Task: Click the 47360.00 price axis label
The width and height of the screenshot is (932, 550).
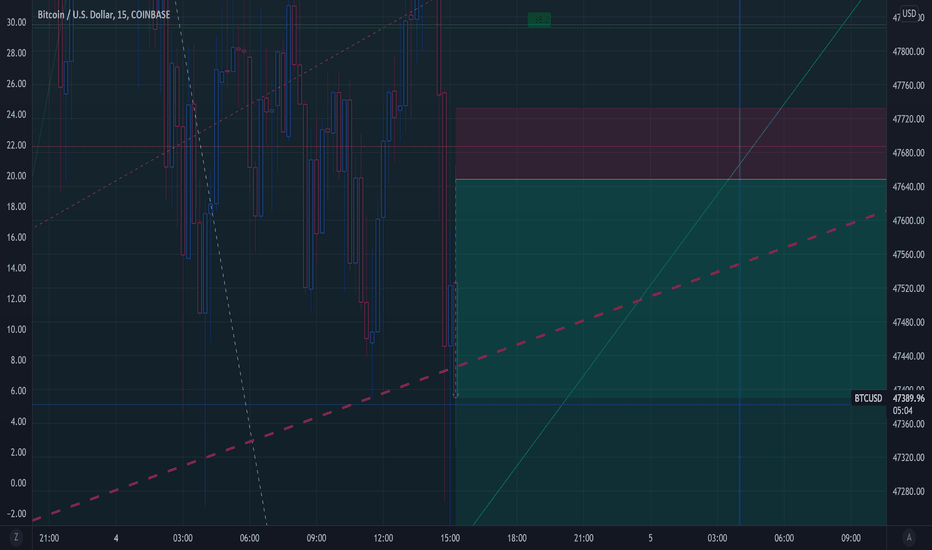Action: 908,424
